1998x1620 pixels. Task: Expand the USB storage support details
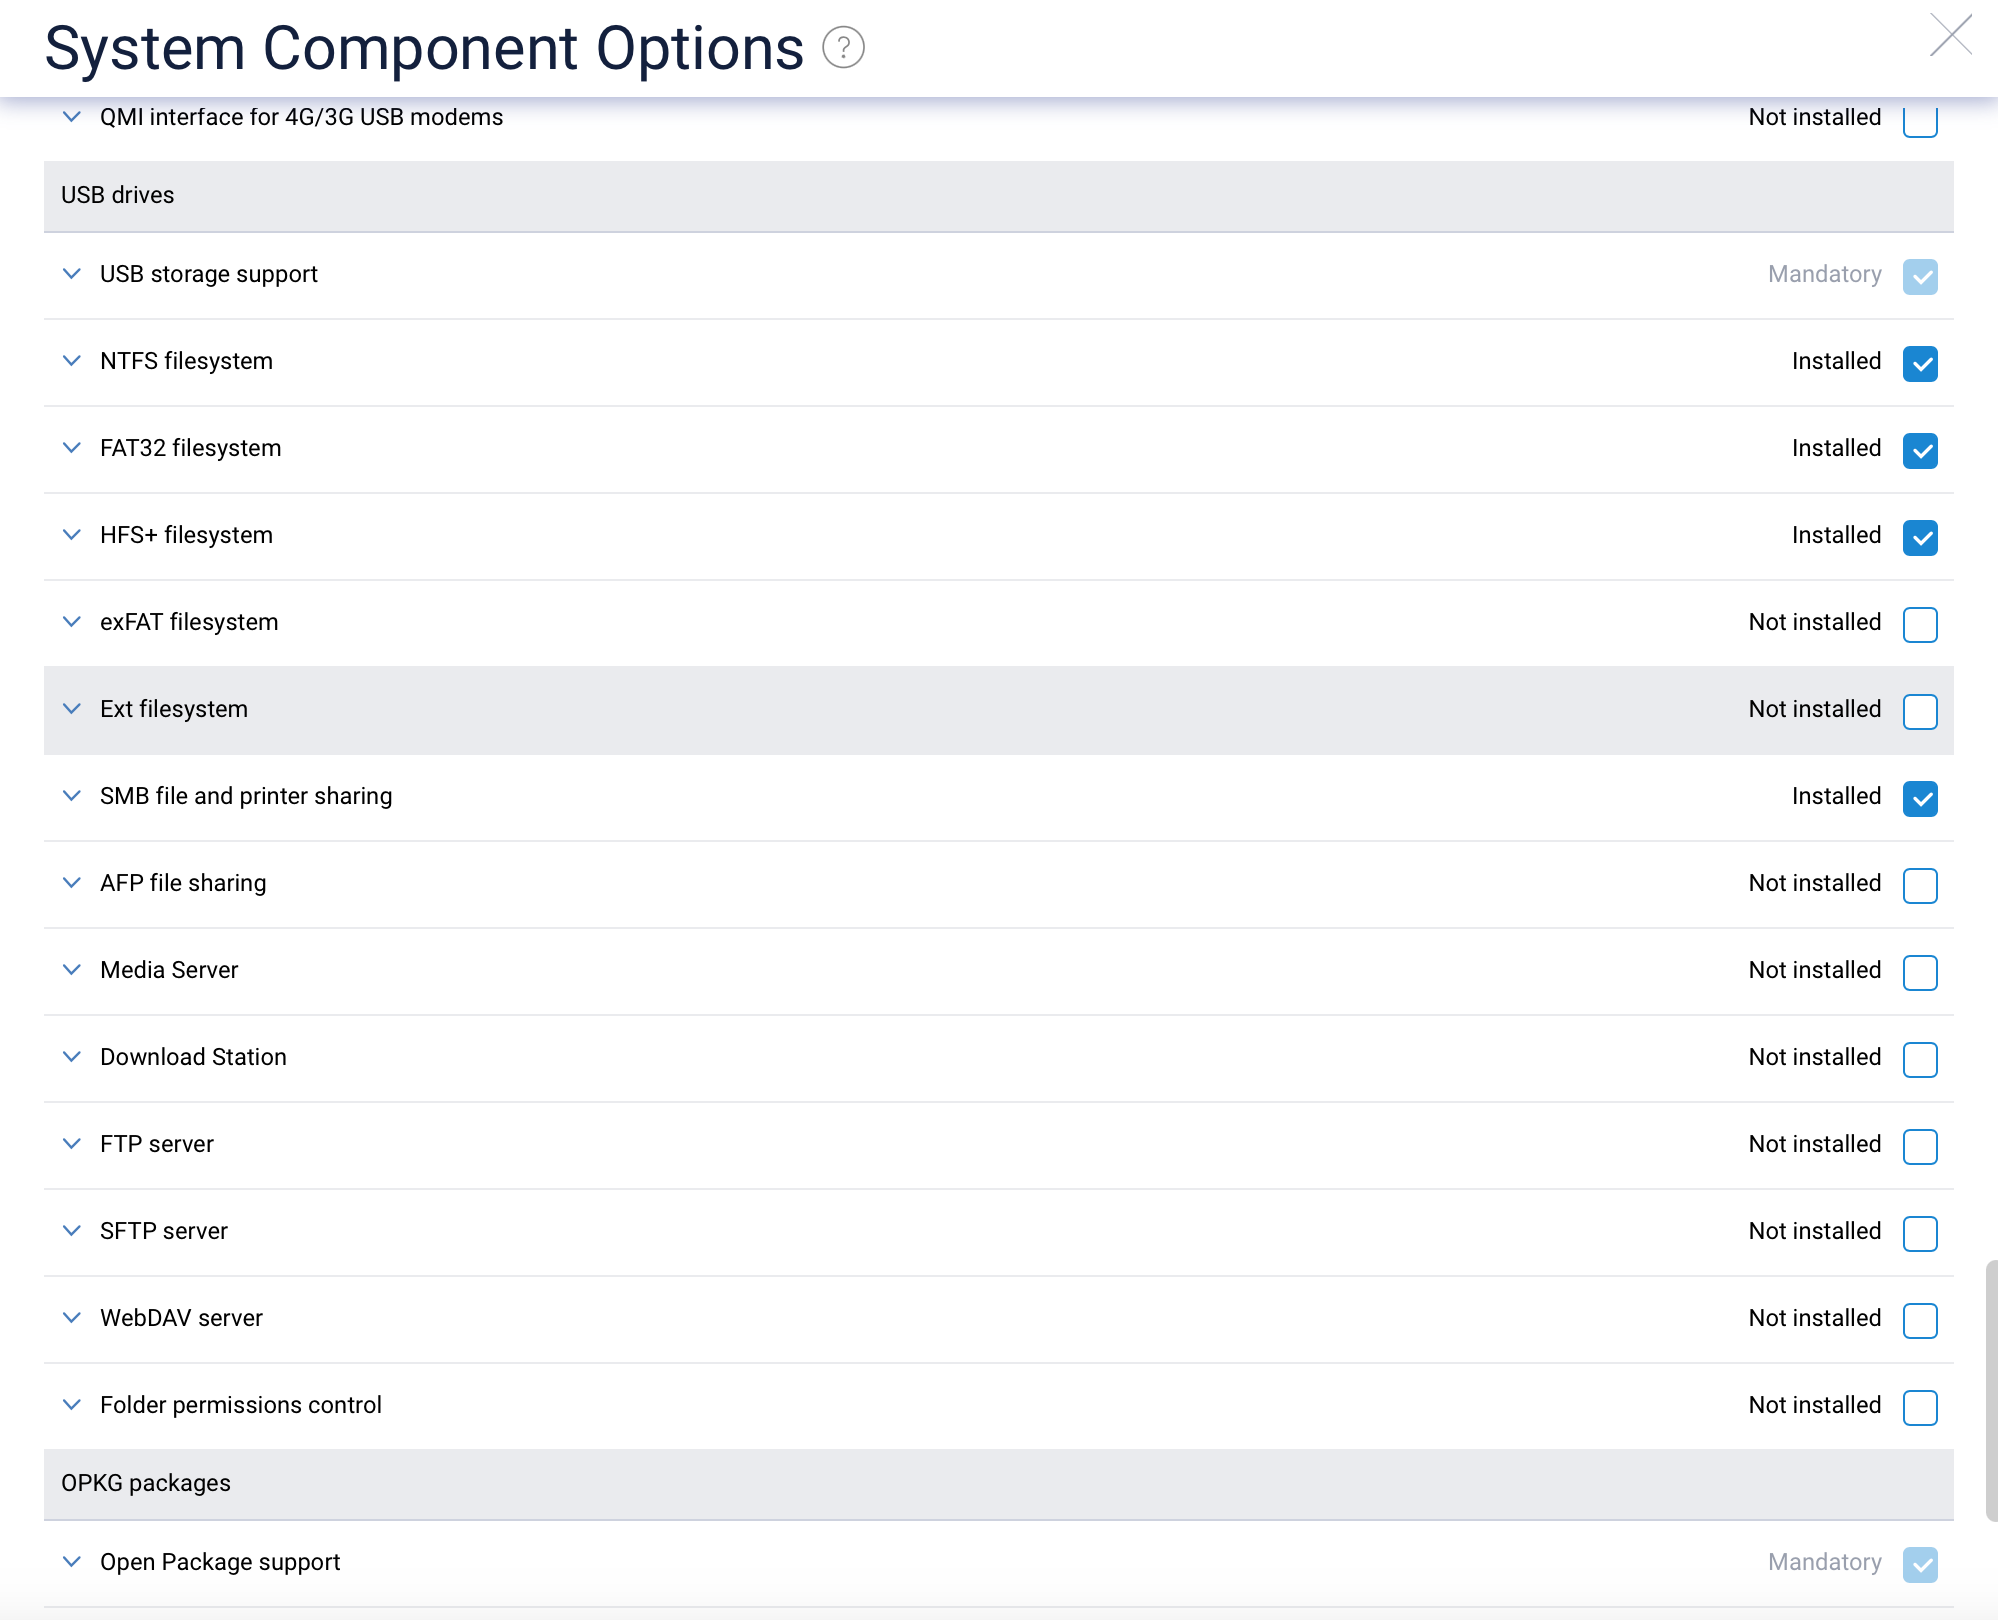pos(72,274)
